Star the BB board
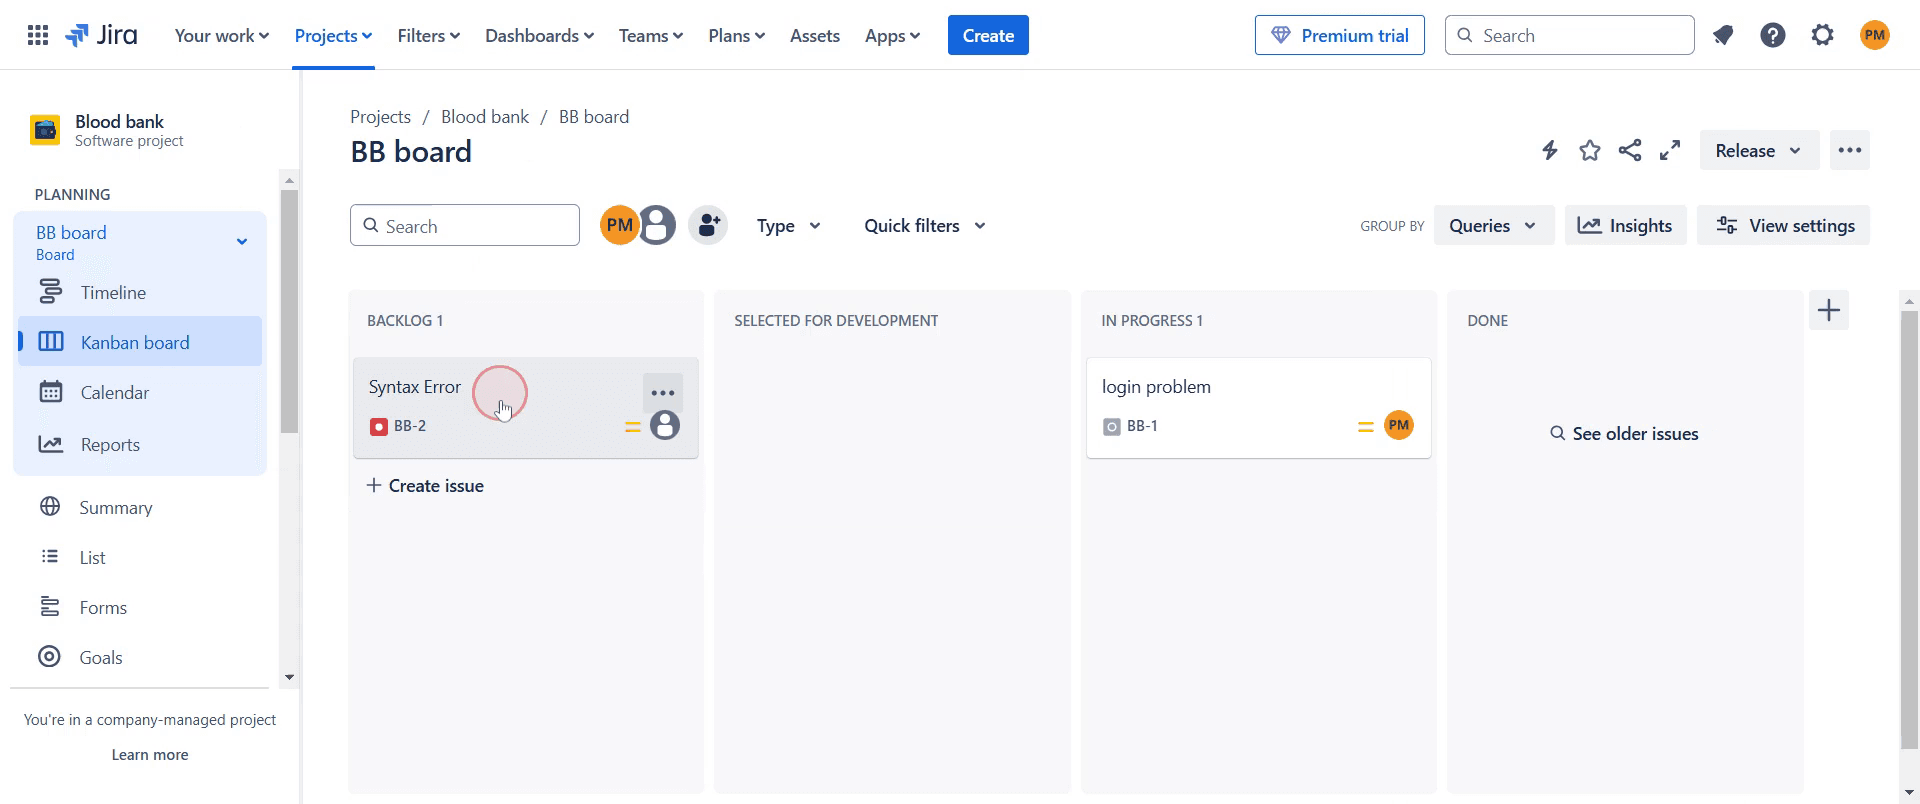 click(x=1590, y=151)
